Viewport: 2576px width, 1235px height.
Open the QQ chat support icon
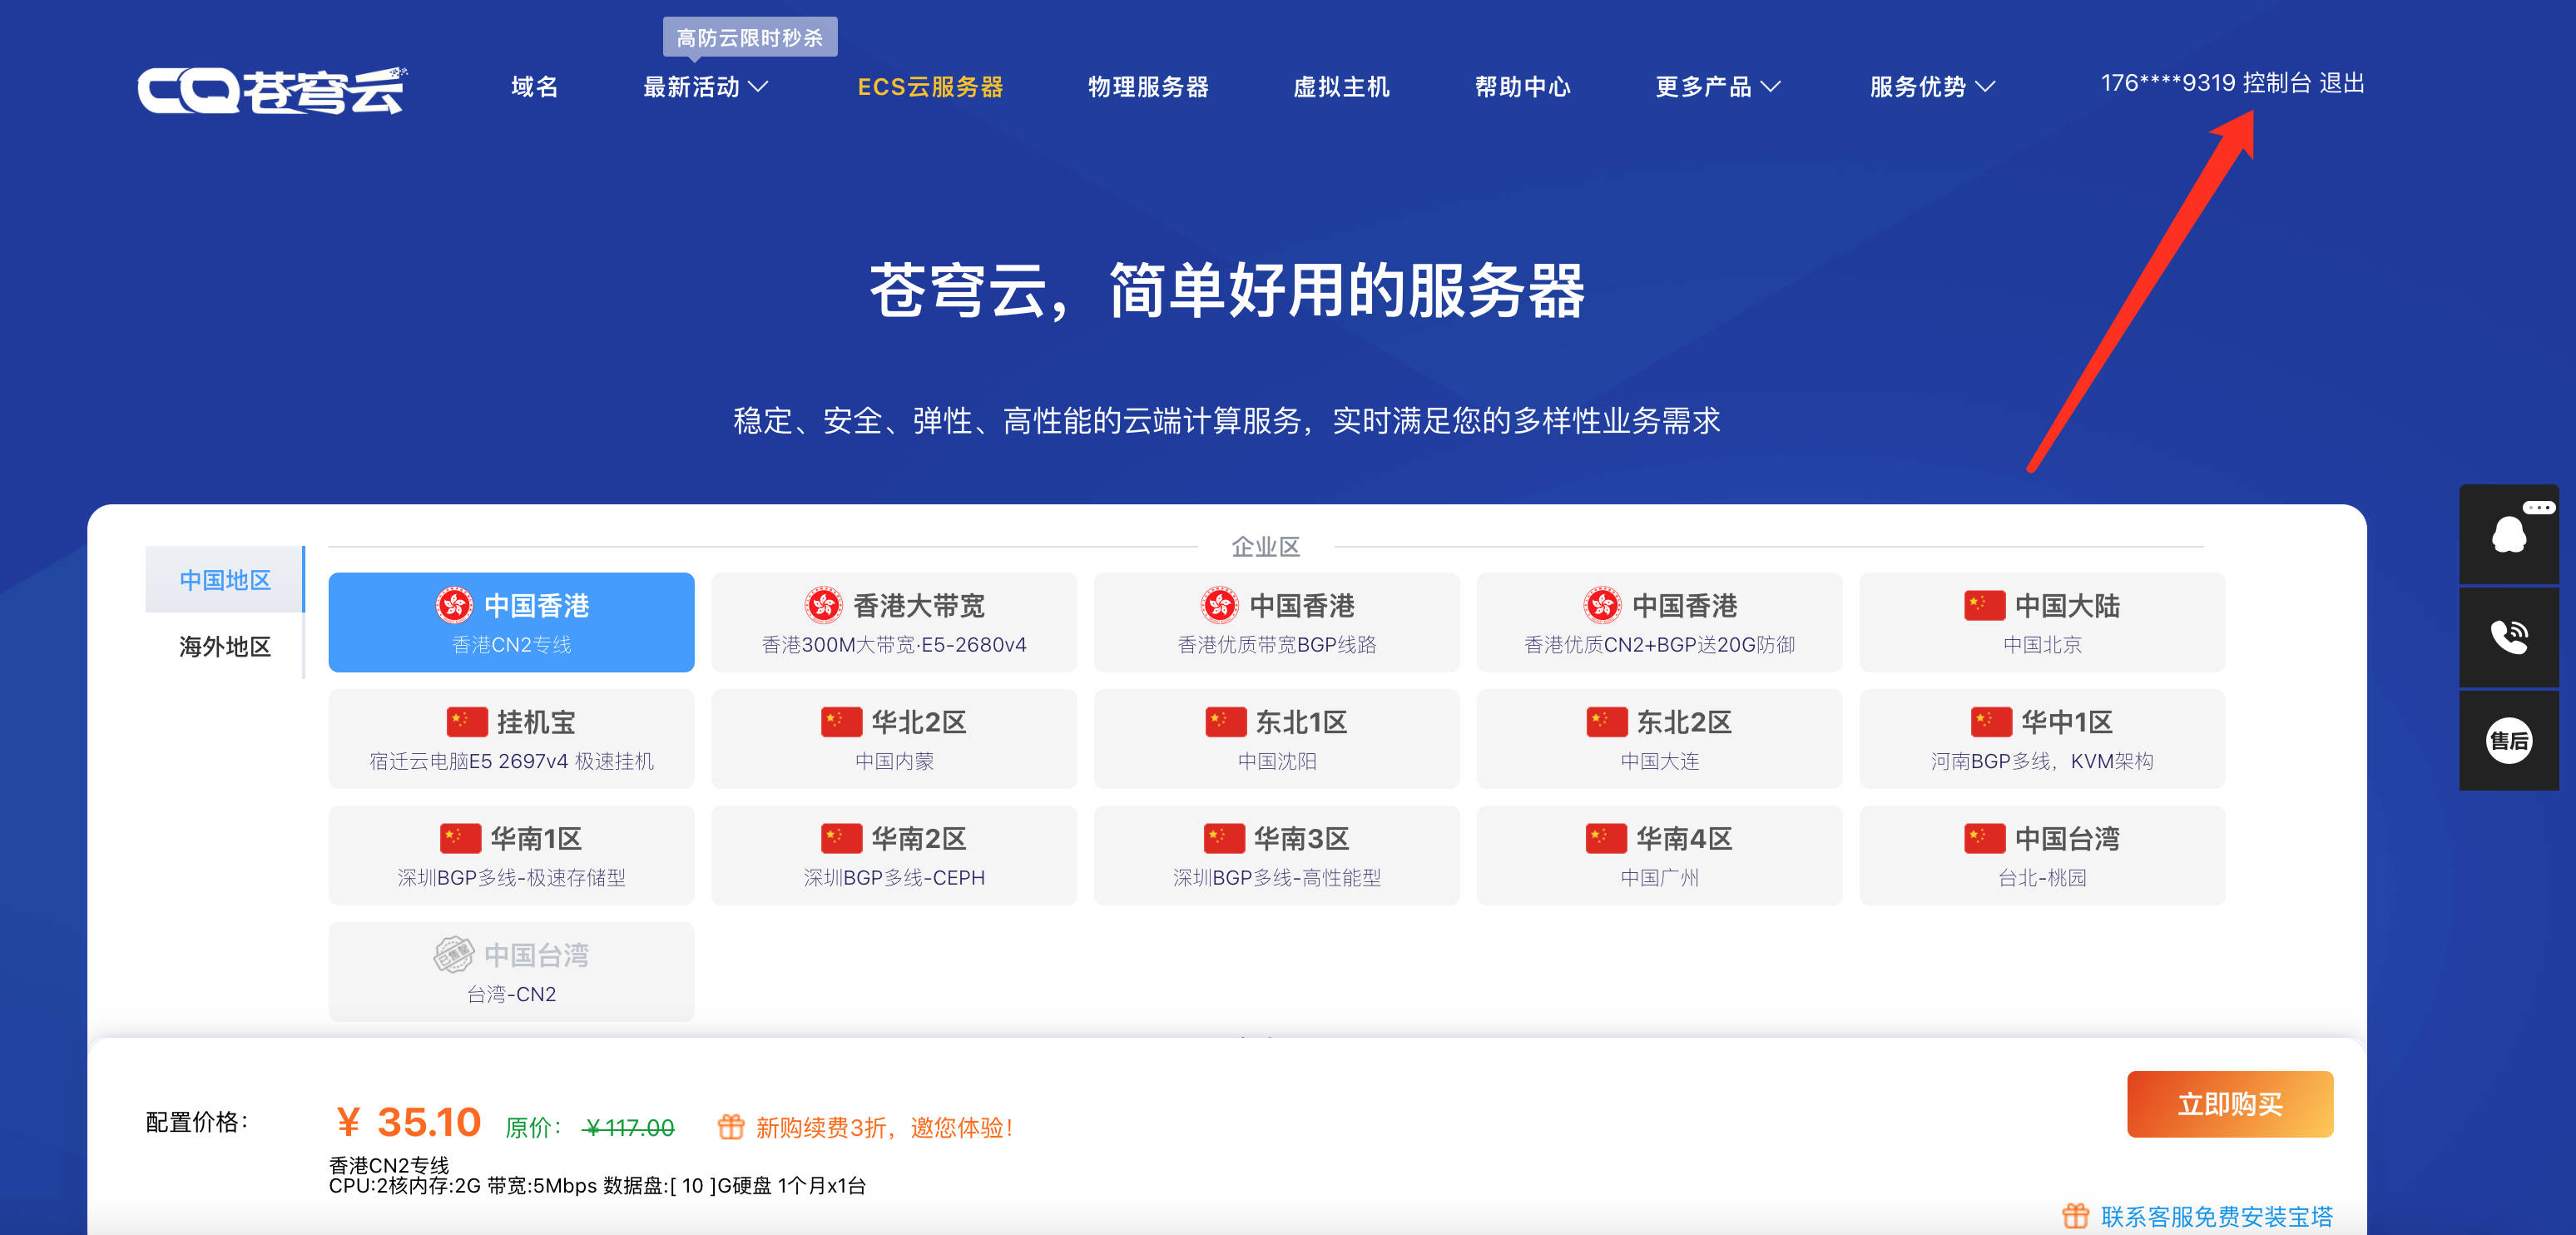(2509, 533)
